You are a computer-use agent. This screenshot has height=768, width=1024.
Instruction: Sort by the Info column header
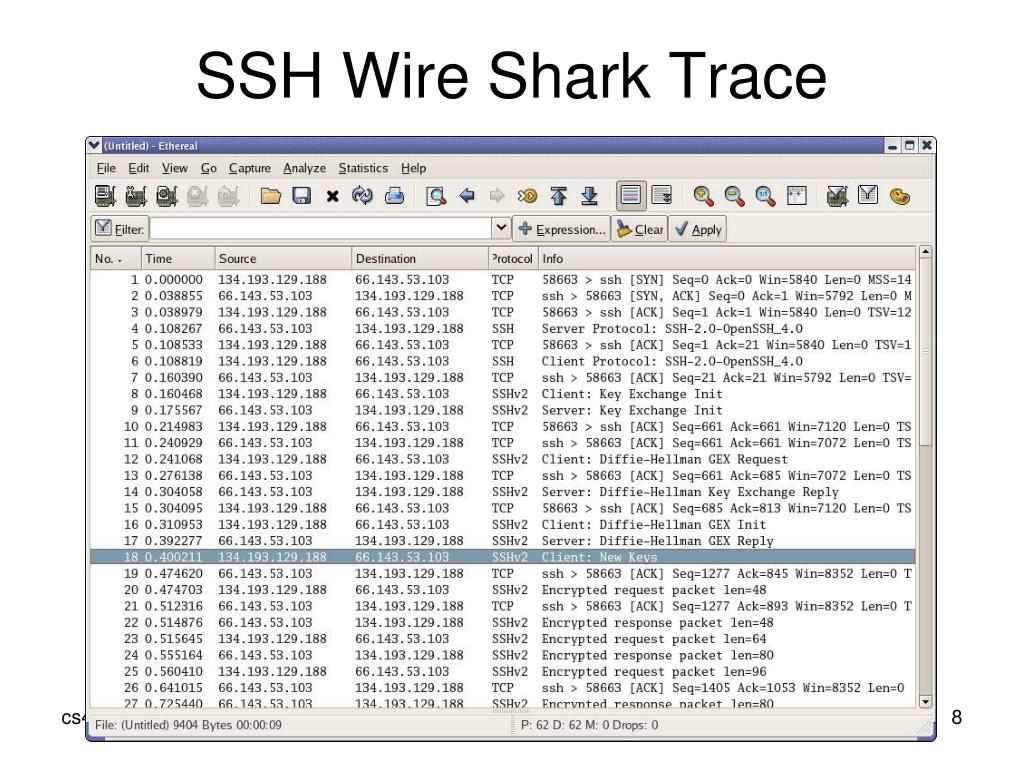click(x=727, y=259)
